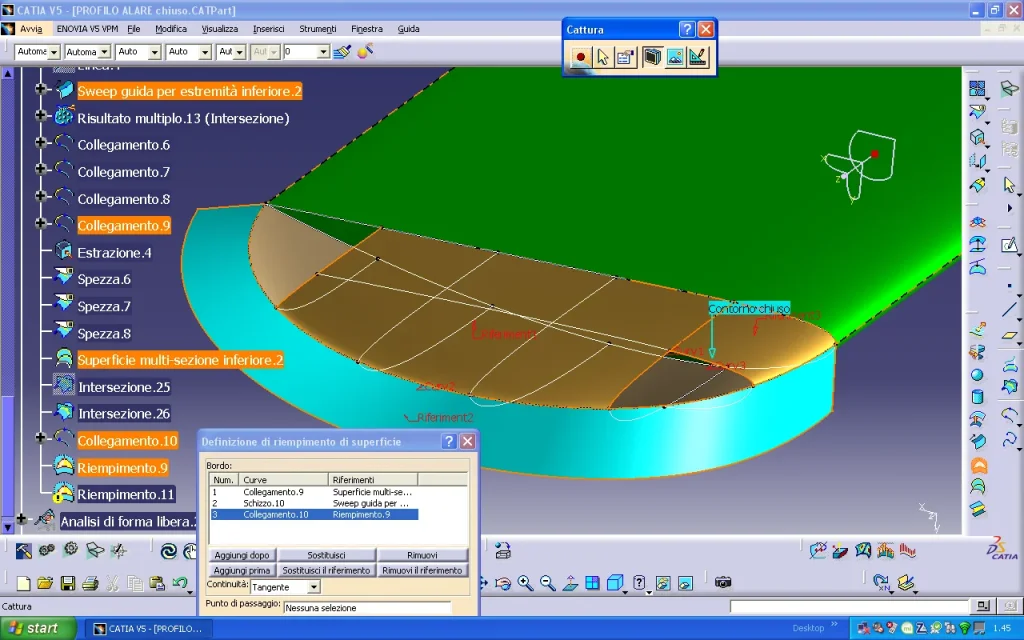Open the dropdown showing value 0
Image resolution: width=1024 pixels, height=640 pixels.
[x=323, y=52]
